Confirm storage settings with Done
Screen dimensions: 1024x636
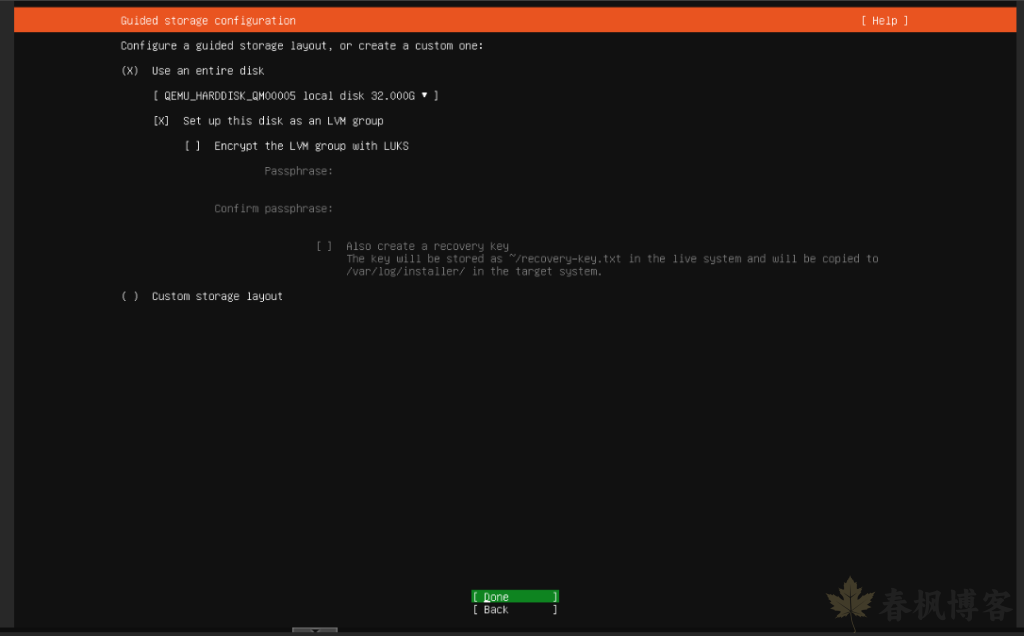pyautogui.click(x=514, y=596)
